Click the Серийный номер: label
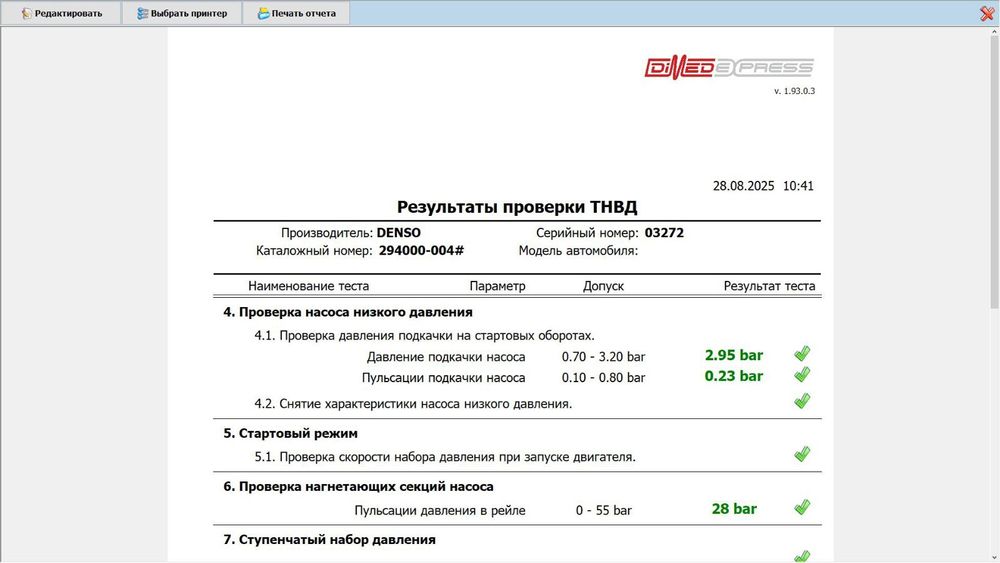The height and width of the screenshot is (563, 1000). [x=587, y=233]
